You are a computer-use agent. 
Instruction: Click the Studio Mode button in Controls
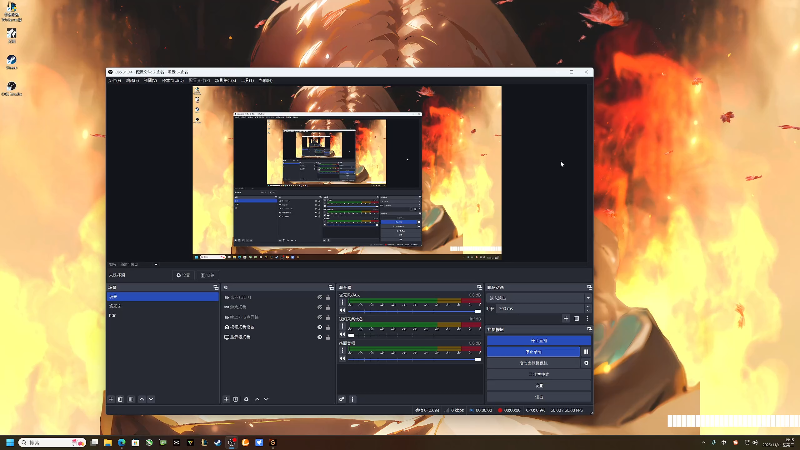(539, 374)
